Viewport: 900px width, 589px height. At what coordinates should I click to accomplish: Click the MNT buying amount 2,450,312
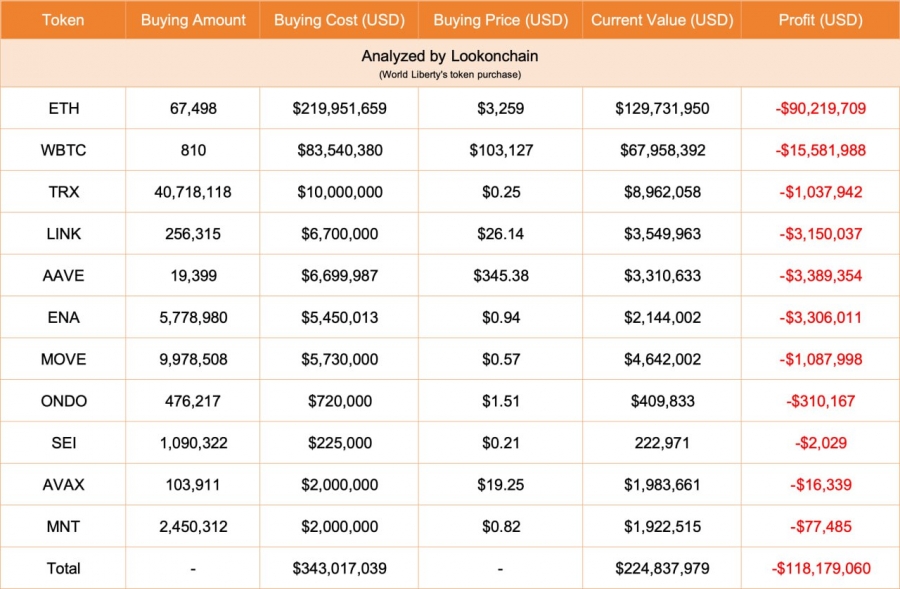[x=193, y=526]
